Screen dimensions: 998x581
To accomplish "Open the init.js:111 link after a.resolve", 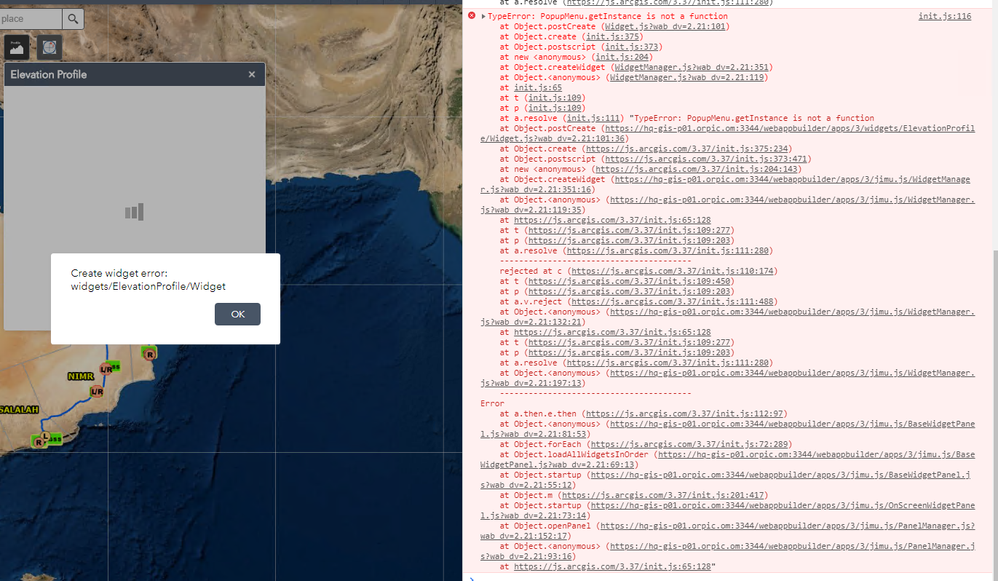I will pos(593,118).
